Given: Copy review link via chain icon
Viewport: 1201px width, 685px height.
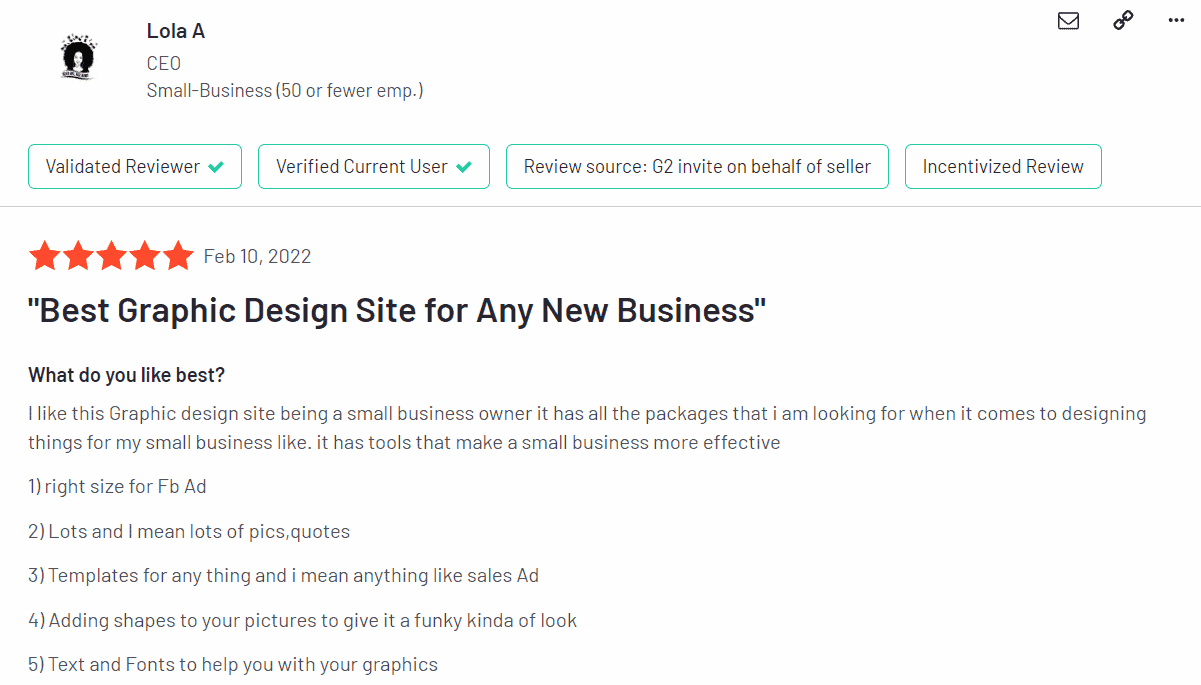Looking at the screenshot, I should (x=1123, y=21).
